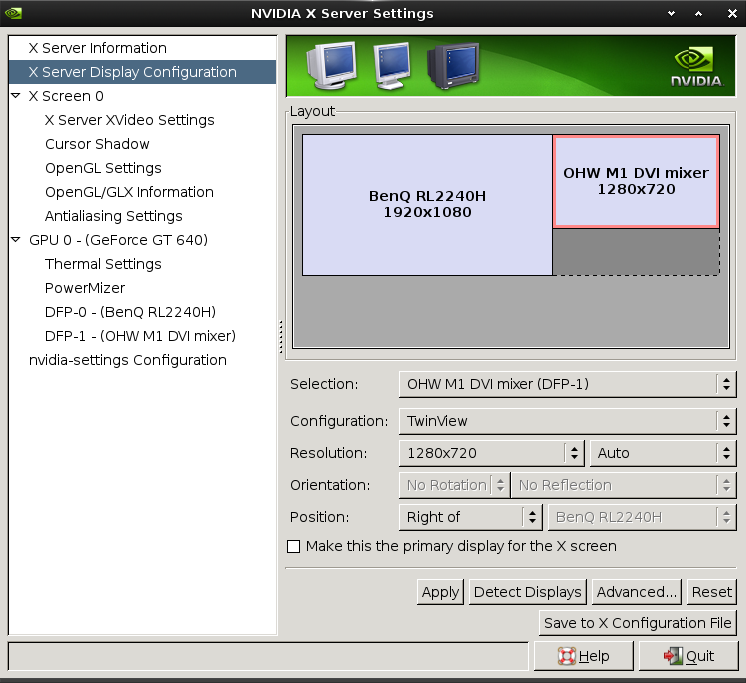Click the NVIDIA icon in the title bar
The height and width of the screenshot is (683, 746).
click(x=13, y=13)
